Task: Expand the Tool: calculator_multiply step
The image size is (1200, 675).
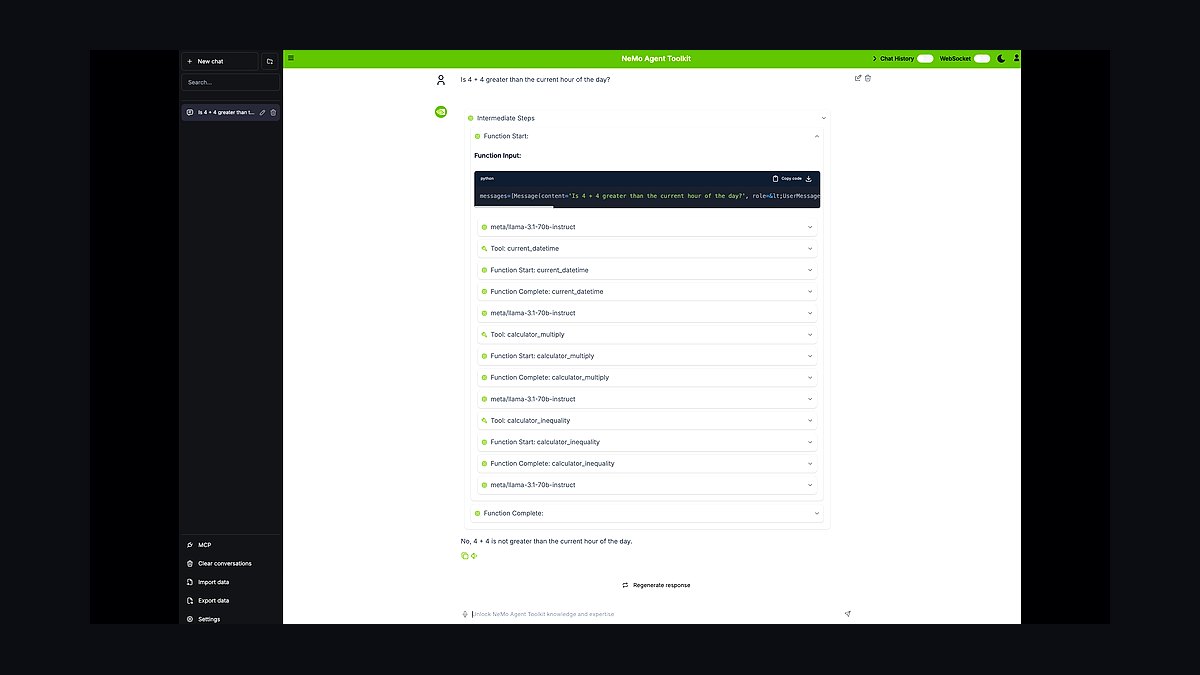Action: point(647,334)
